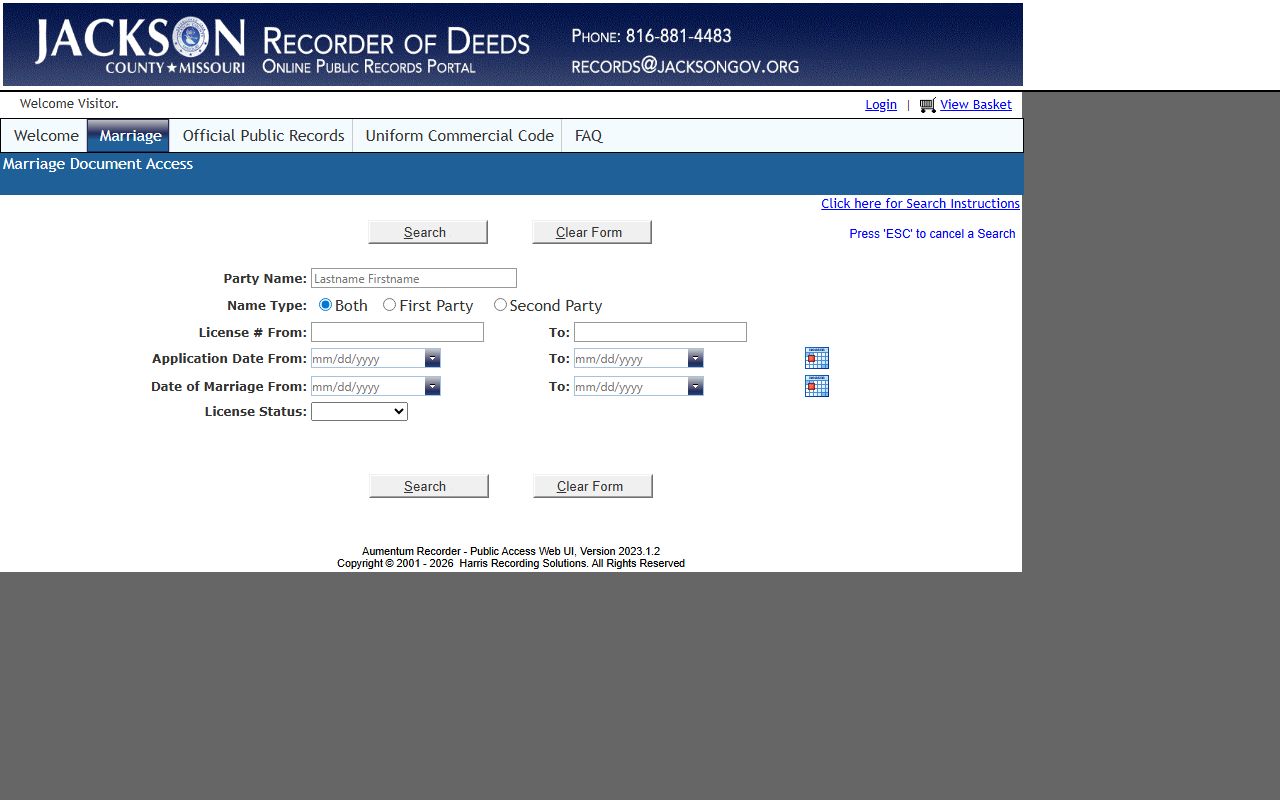The image size is (1280, 800).
Task: Open the View Basket link
Action: 976,105
